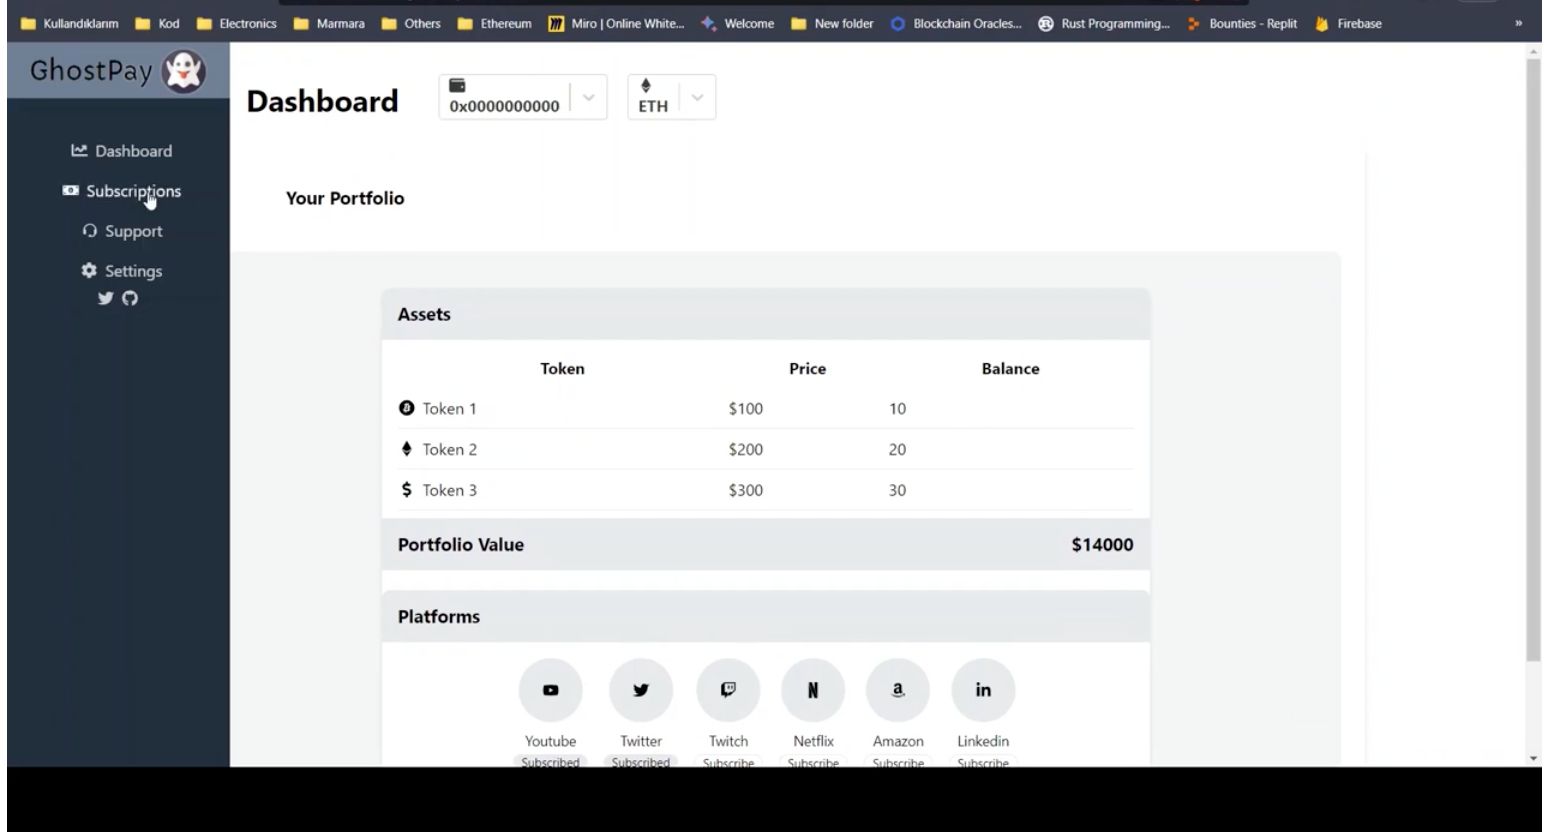1544x832 pixels.
Task: Select the Twitter platform circle icon
Action: point(641,690)
